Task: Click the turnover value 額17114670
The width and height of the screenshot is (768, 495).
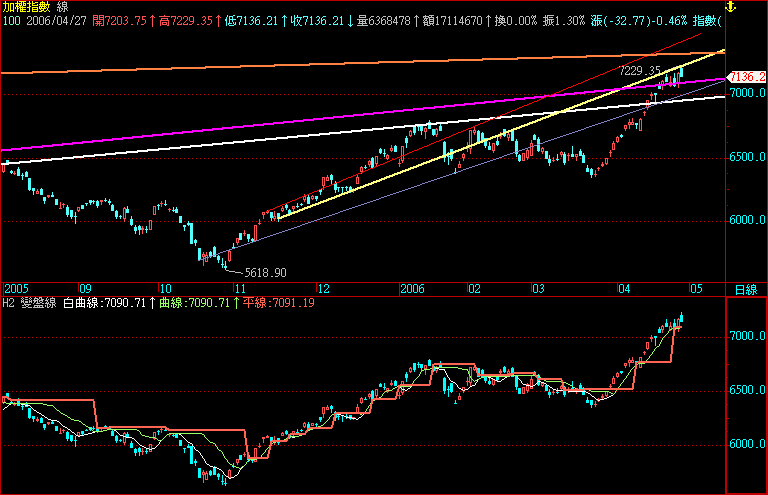Action: coord(452,21)
